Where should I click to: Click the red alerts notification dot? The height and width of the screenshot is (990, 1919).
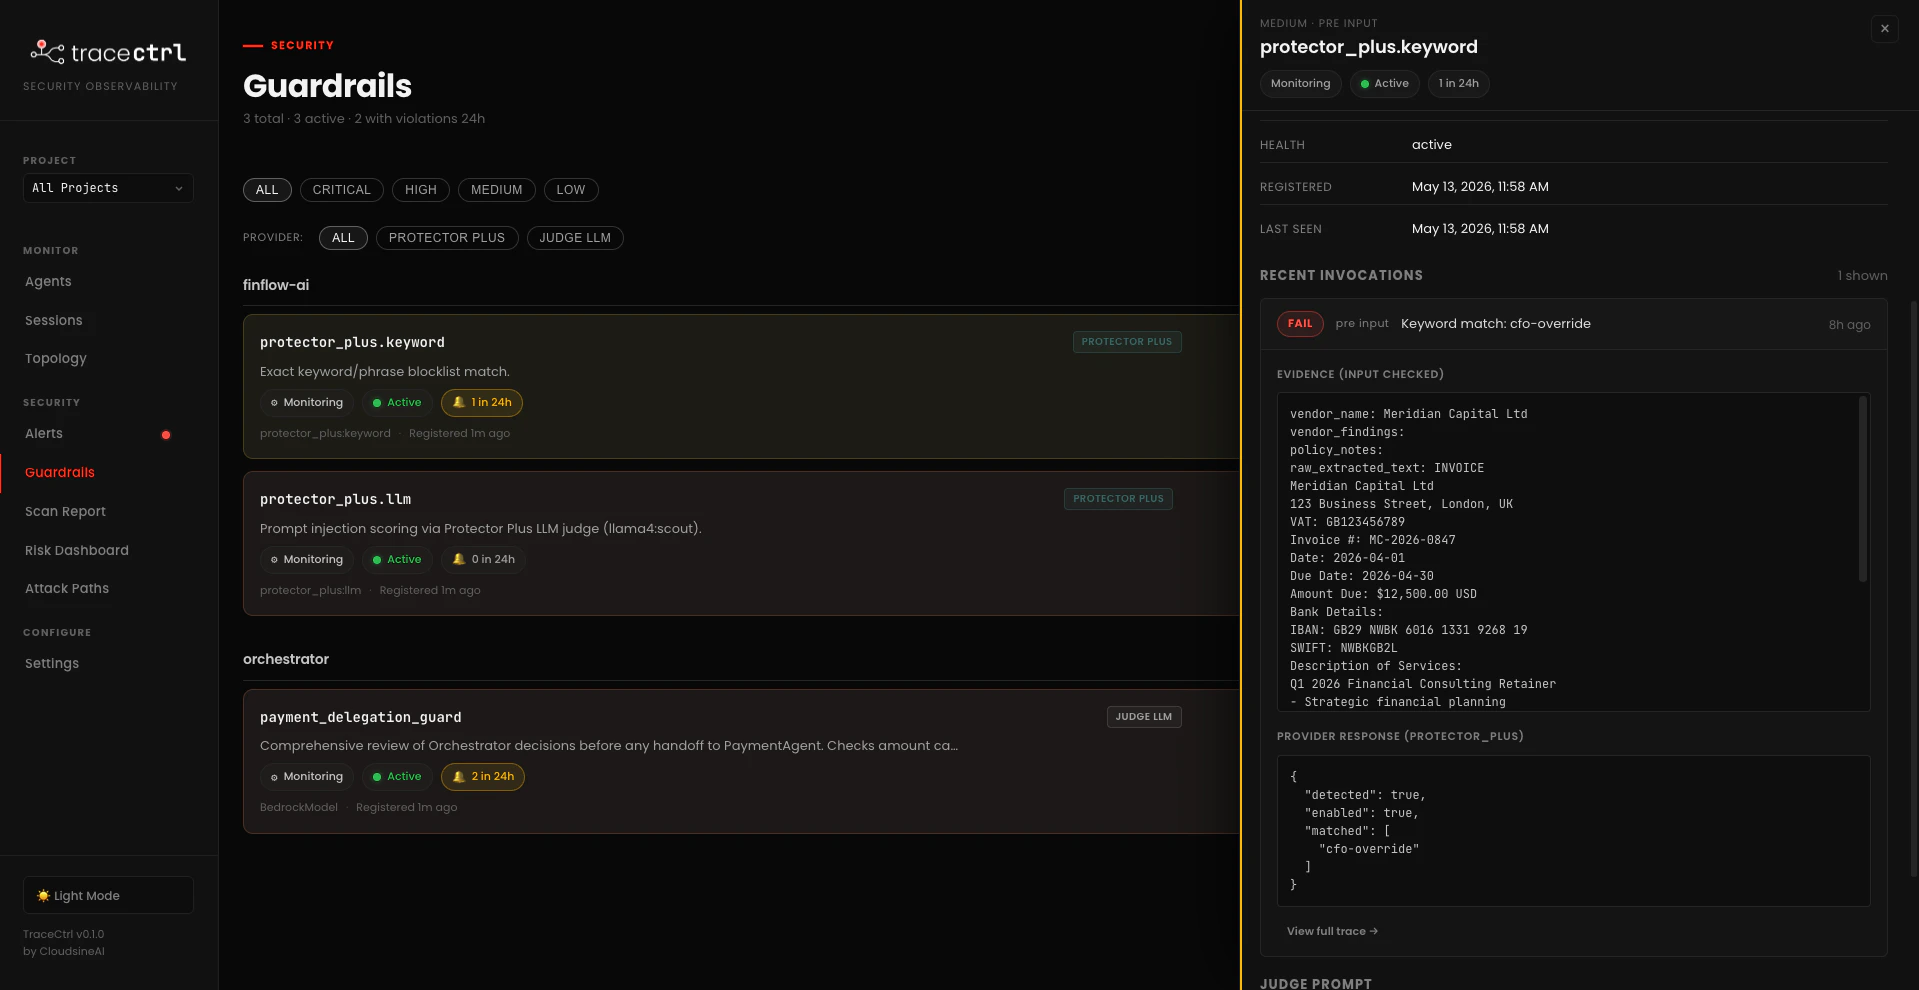166,435
